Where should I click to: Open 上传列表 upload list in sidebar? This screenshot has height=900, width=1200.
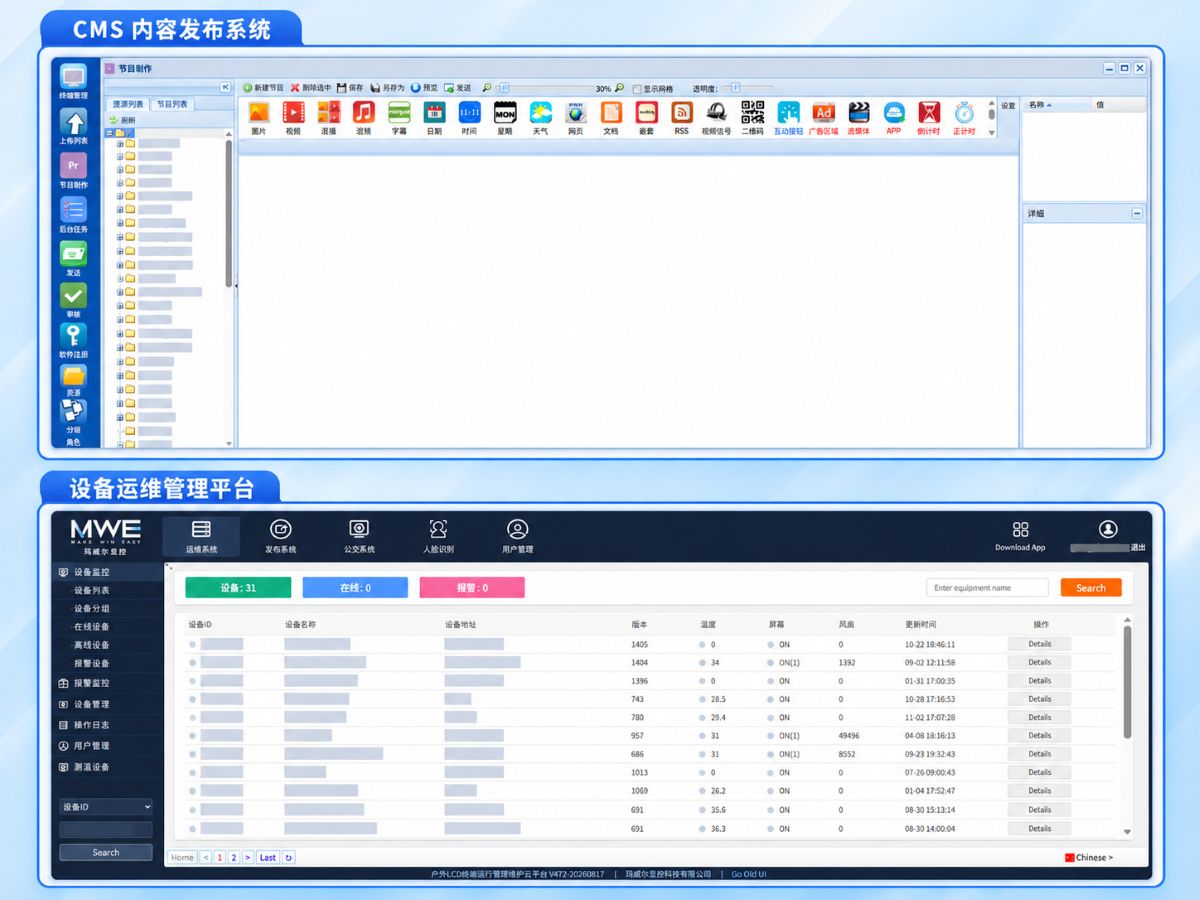(73, 127)
